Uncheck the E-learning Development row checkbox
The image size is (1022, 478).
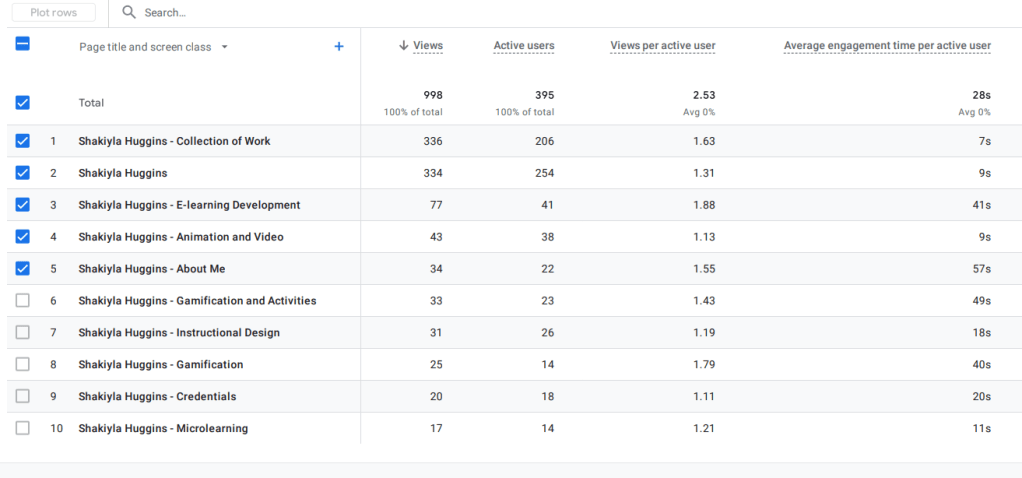click(23, 205)
